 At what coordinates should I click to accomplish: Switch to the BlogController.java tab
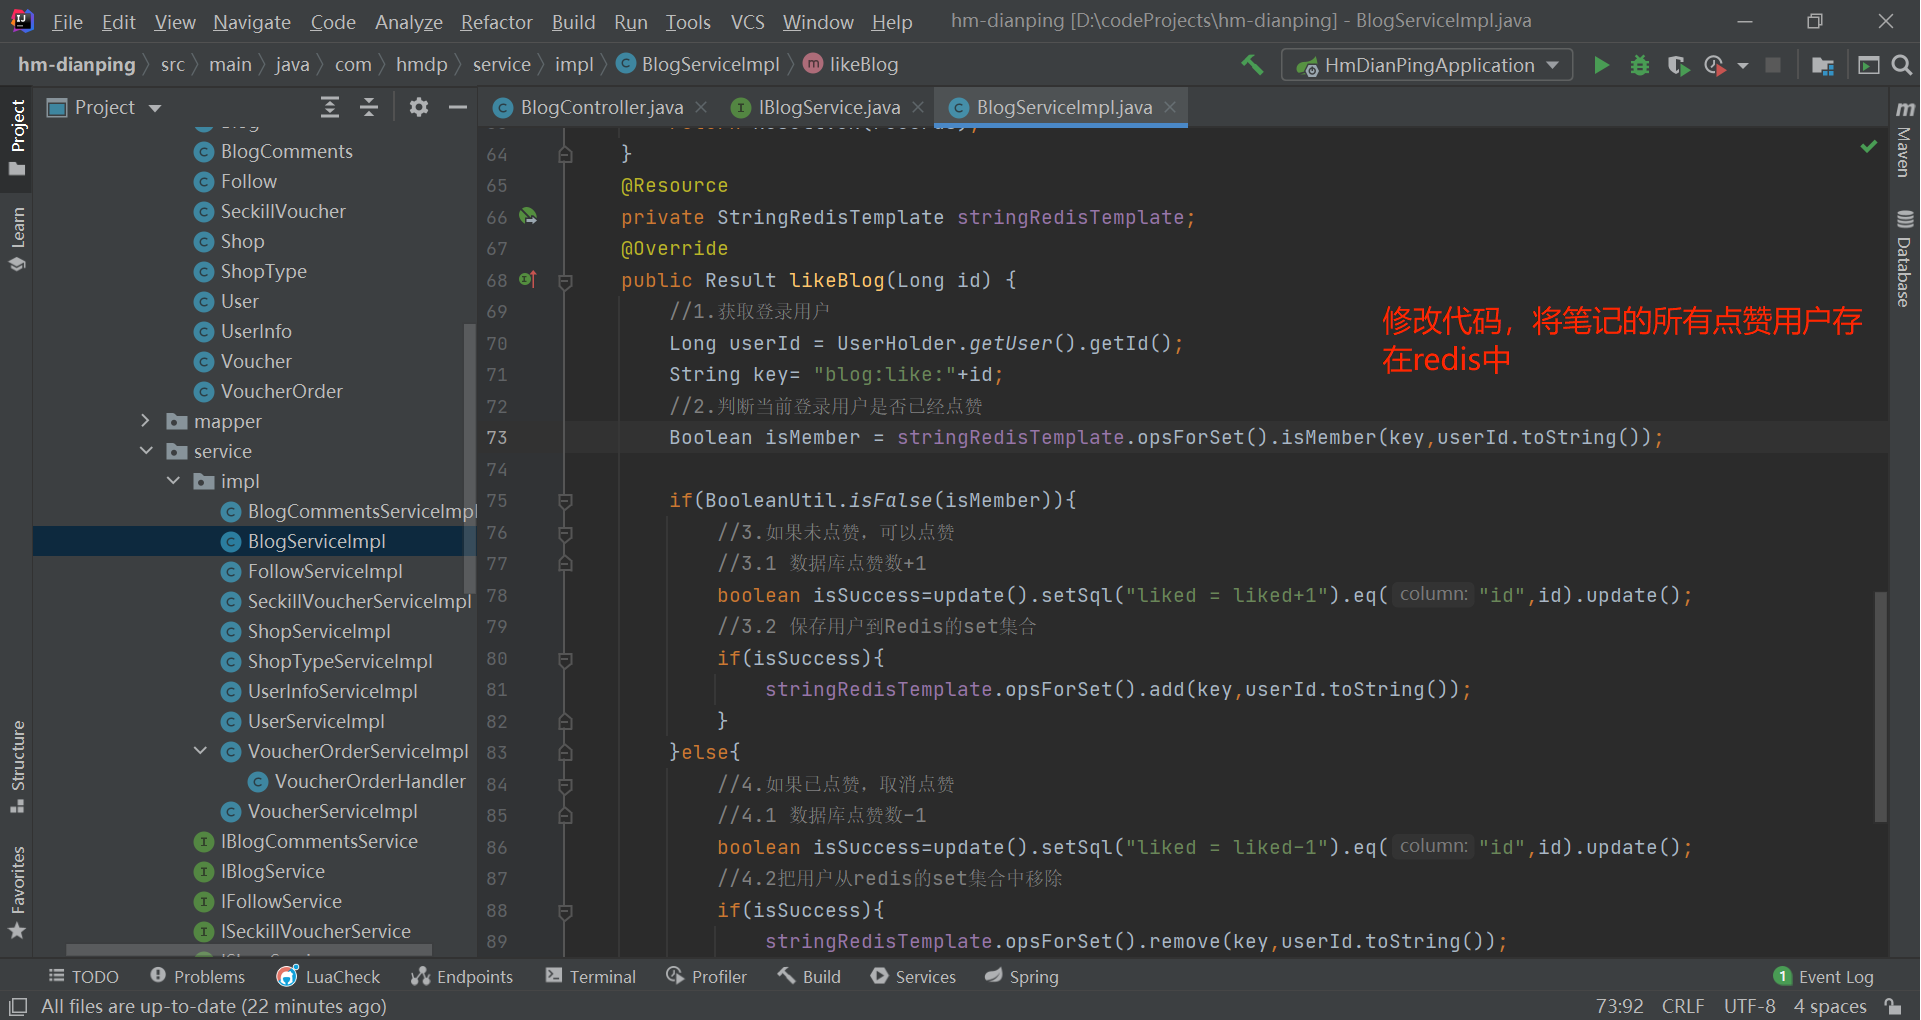pyautogui.click(x=601, y=107)
